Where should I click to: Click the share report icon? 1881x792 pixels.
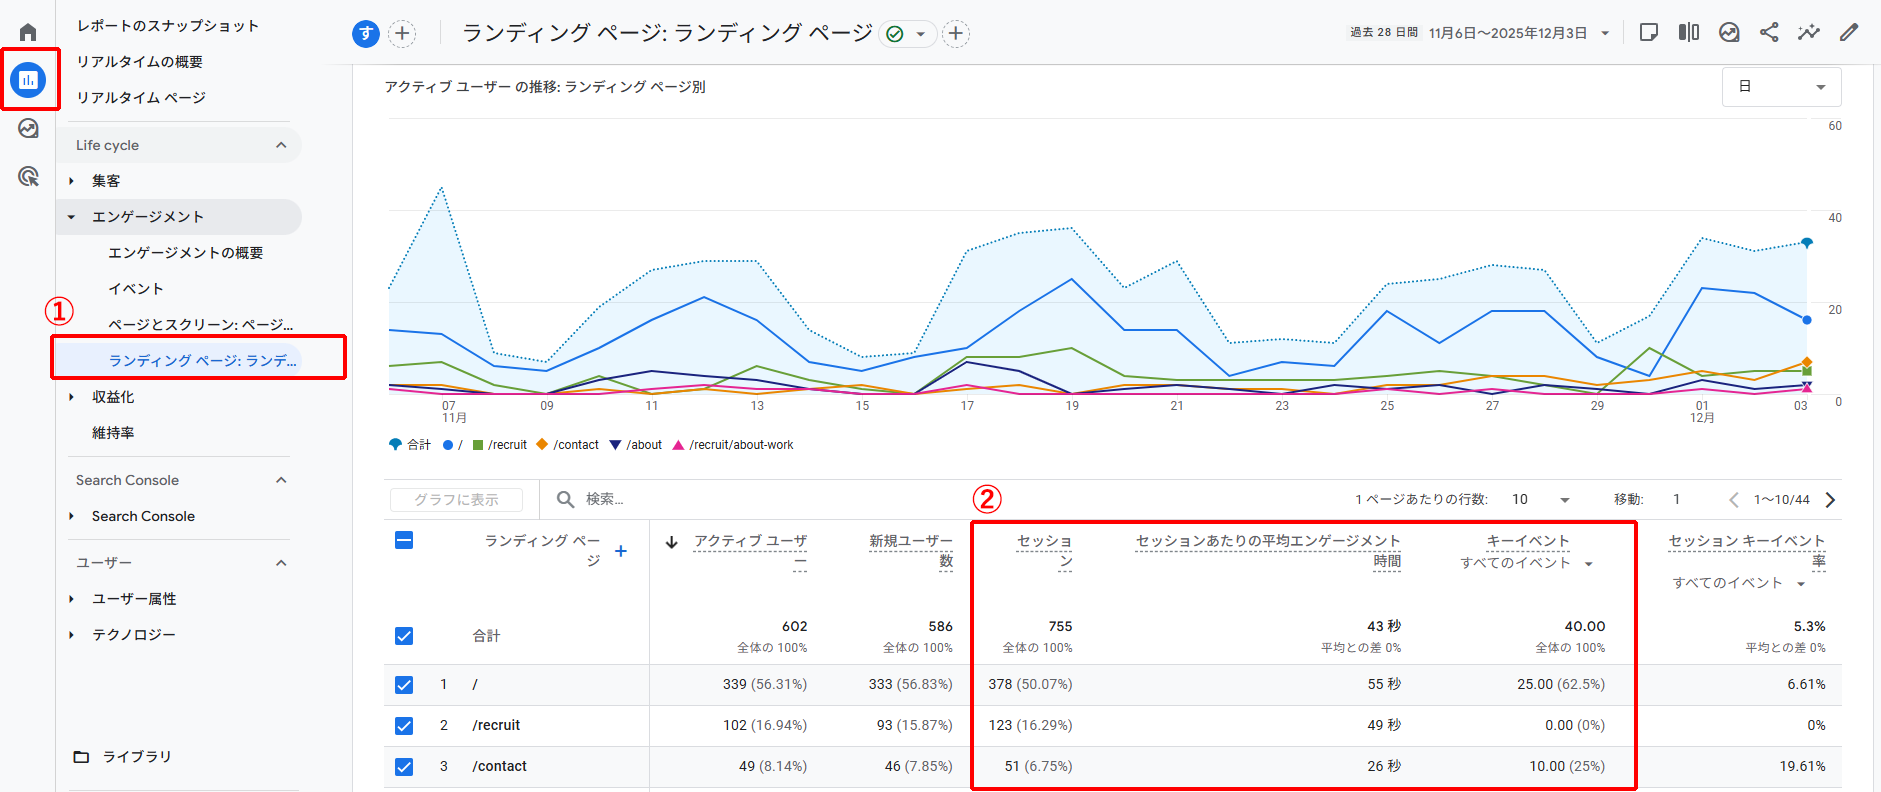pos(1769,32)
